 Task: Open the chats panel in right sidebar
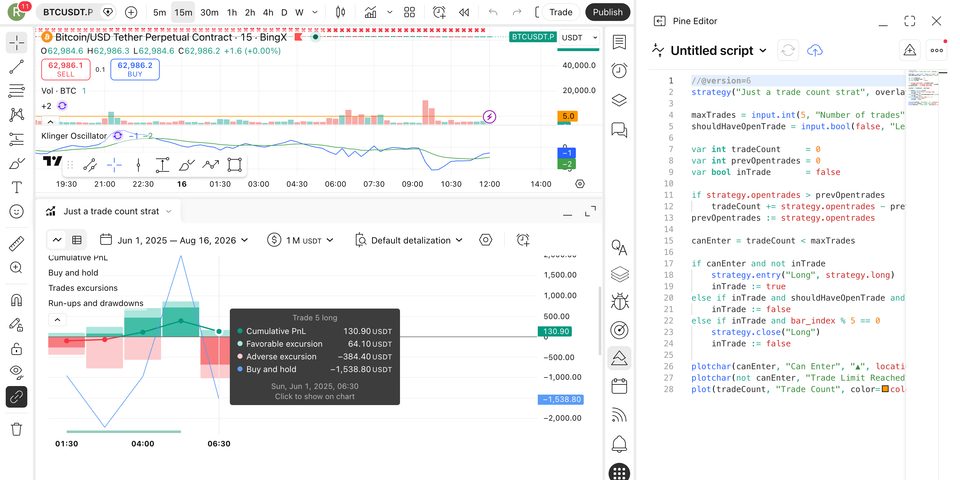[619, 129]
